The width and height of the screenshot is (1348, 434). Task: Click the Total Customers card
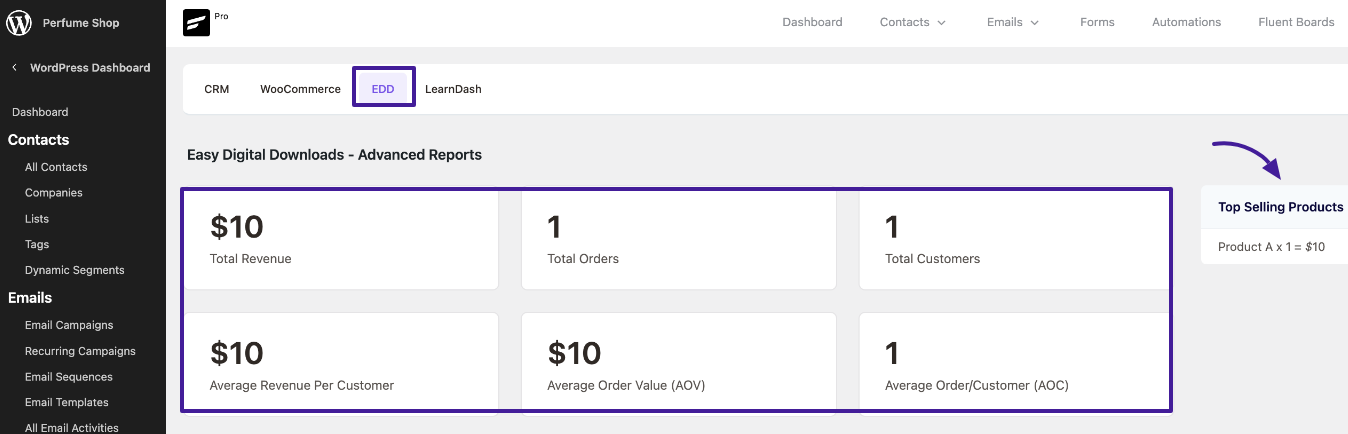pyautogui.click(x=1014, y=240)
